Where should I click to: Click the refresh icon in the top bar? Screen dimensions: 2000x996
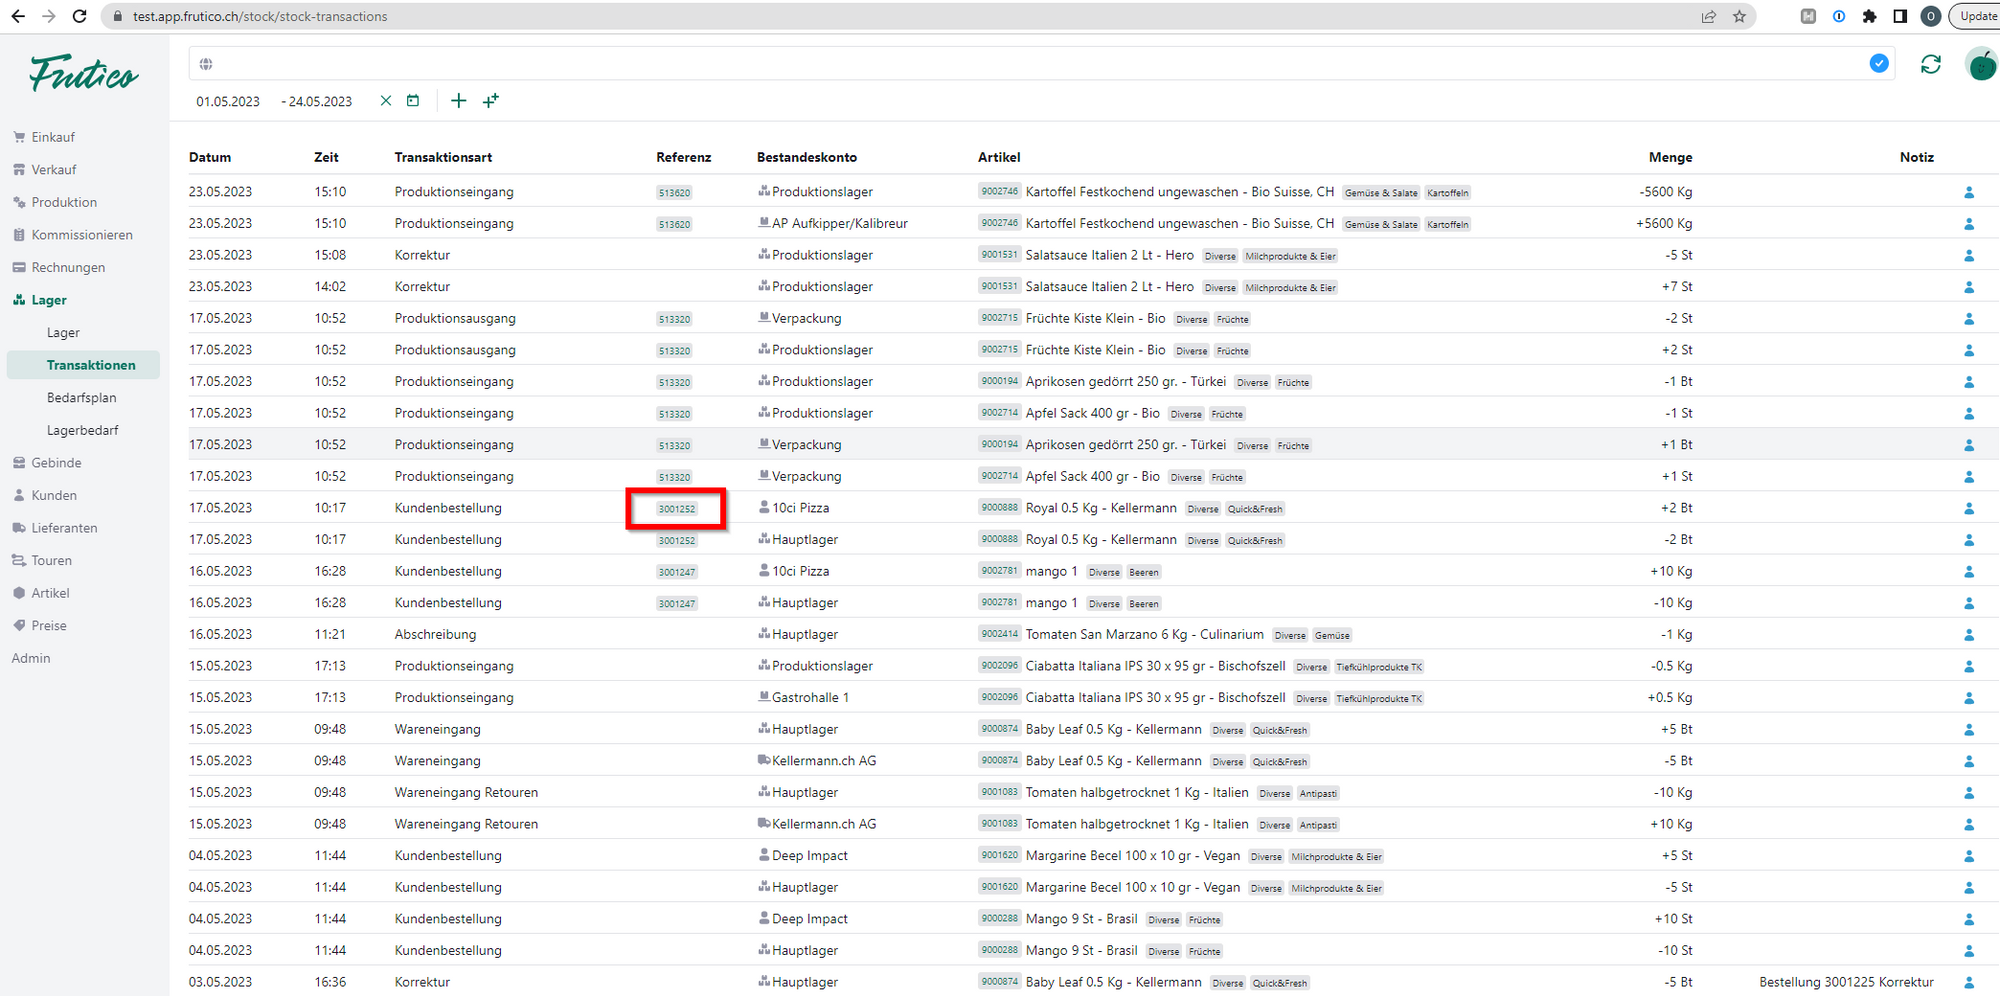1930,64
